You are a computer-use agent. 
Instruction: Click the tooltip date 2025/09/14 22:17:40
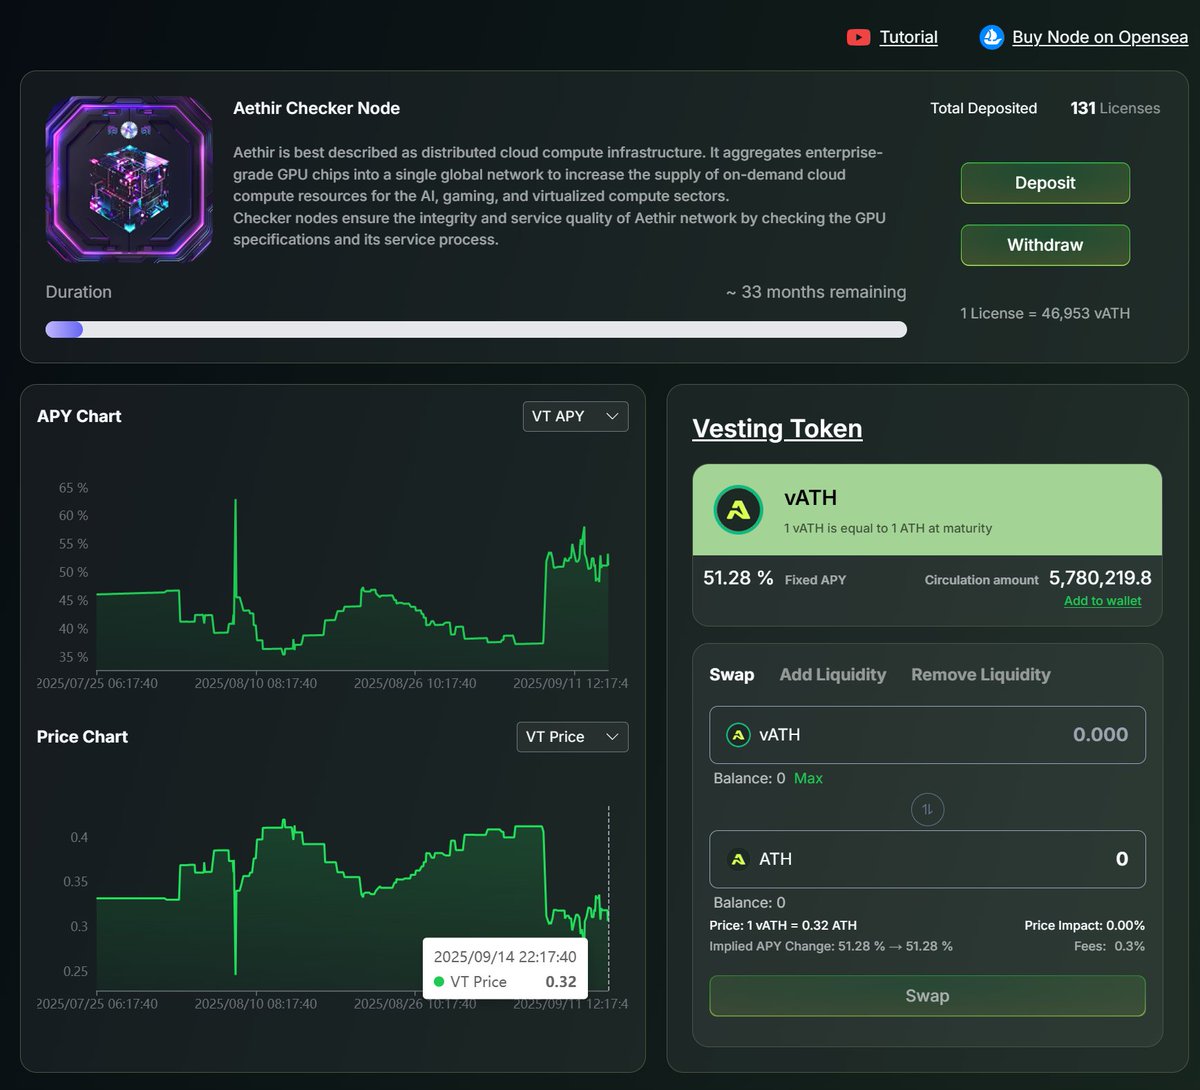pos(505,957)
